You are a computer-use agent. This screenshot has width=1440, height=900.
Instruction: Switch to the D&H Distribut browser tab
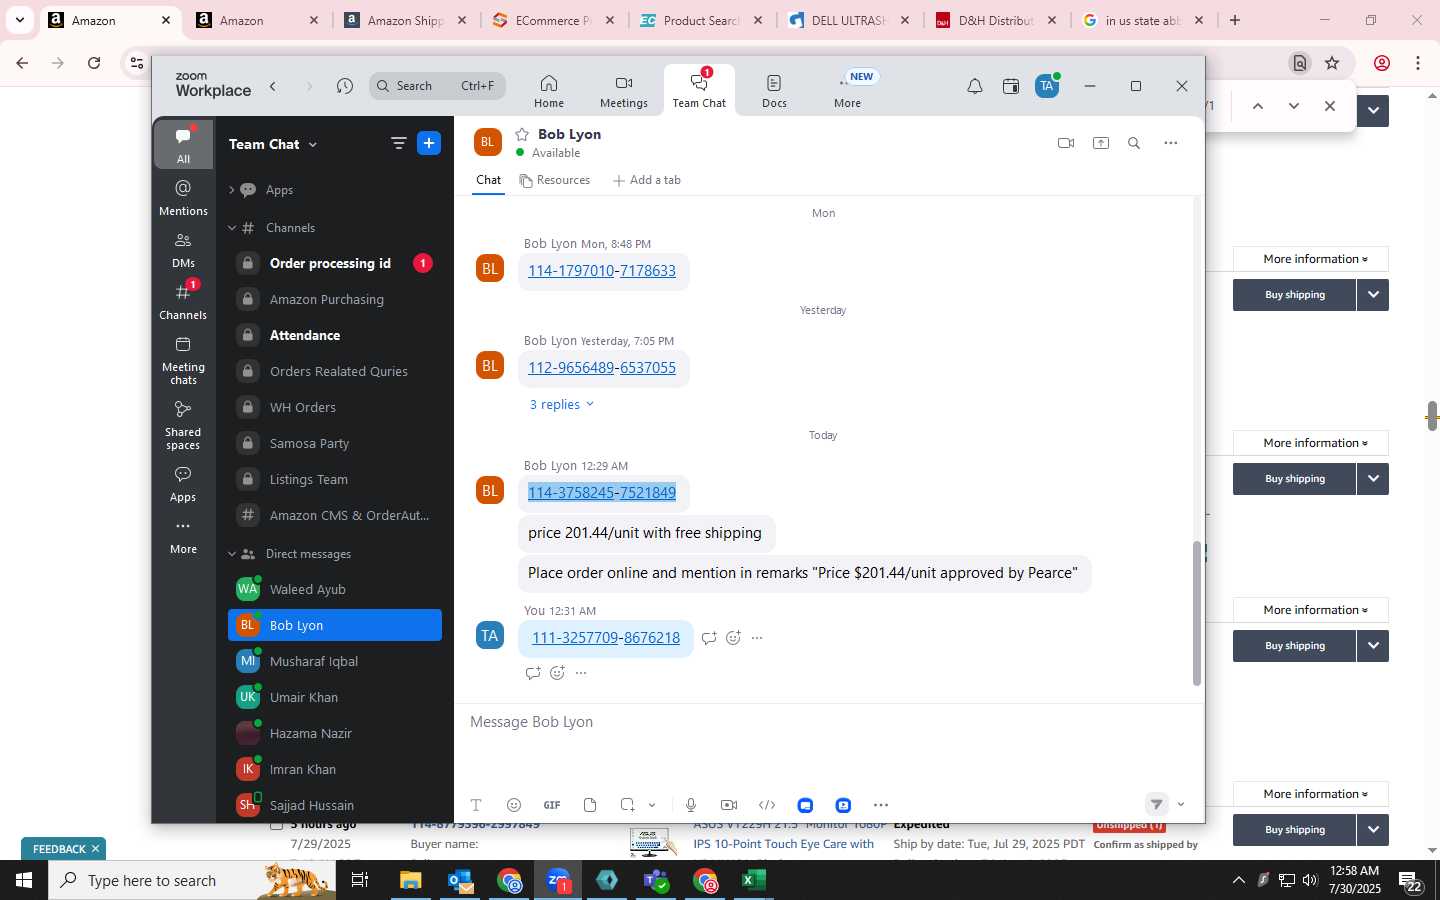[996, 20]
